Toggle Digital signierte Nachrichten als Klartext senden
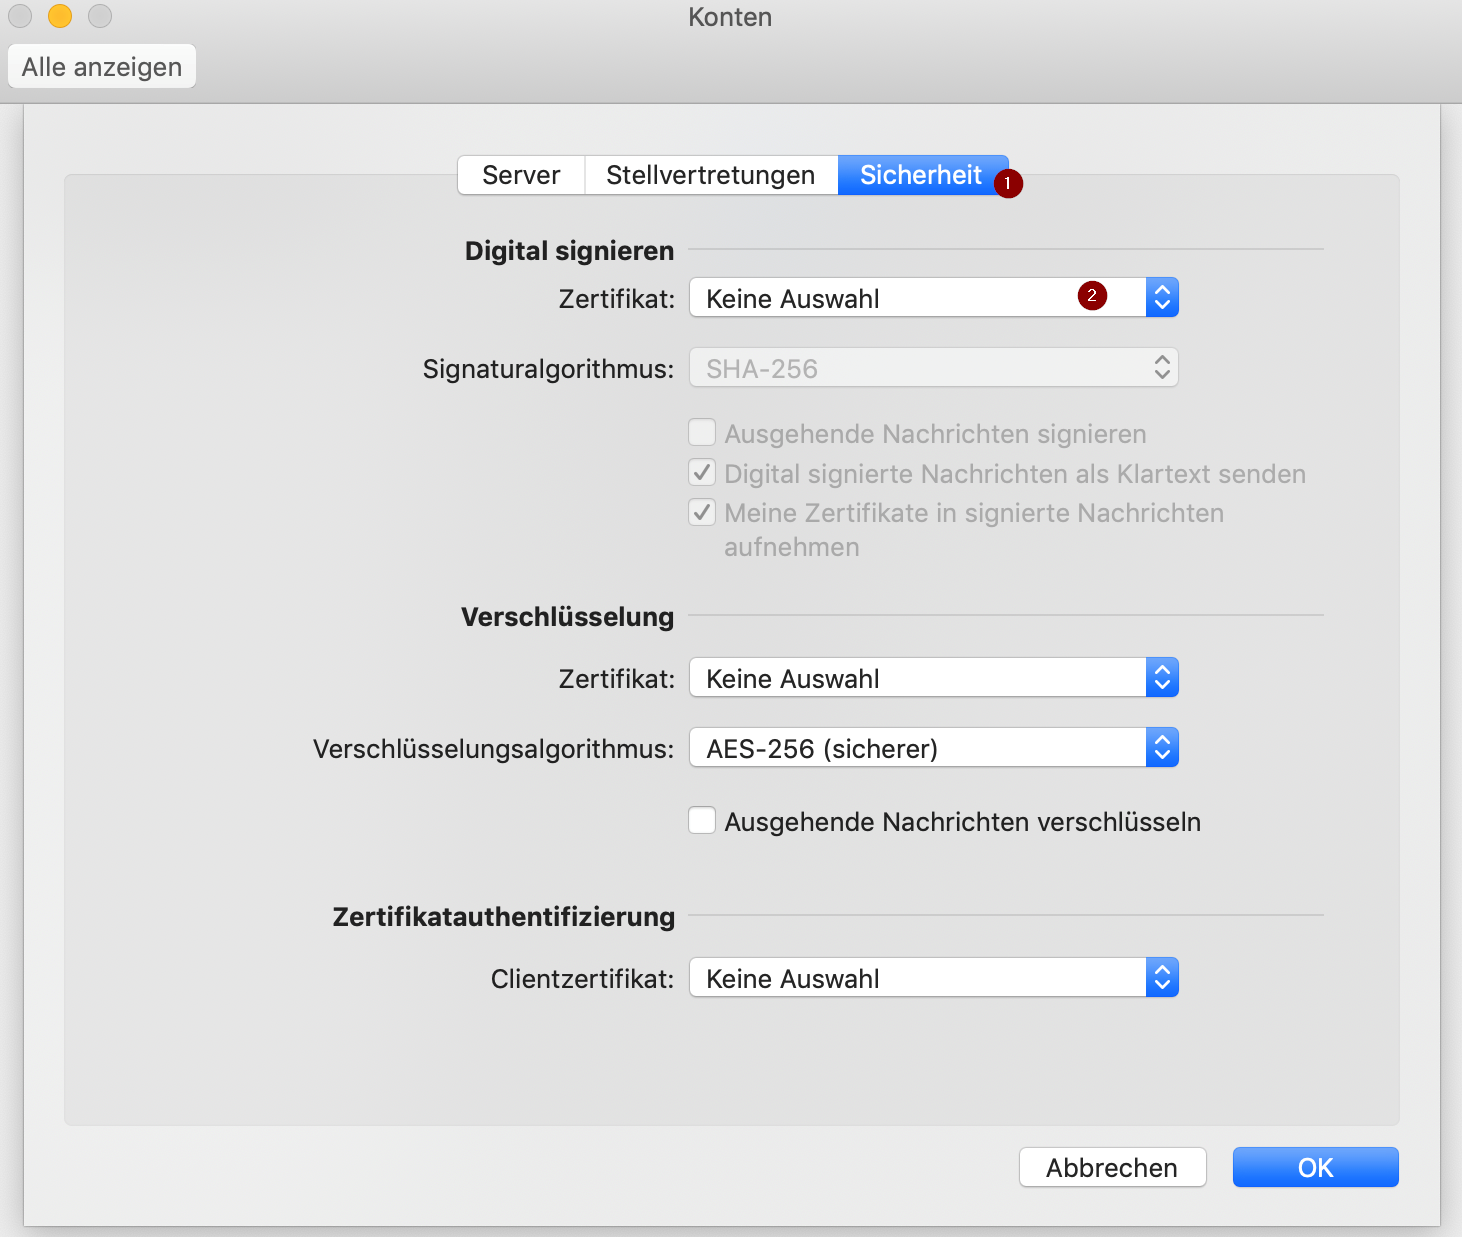The image size is (1462, 1237). click(702, 472)
